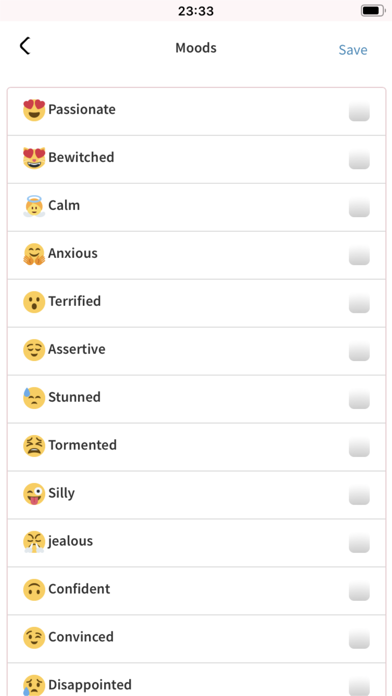Click the winking Convinced emoji
392x696 pixels.
(34, 637)
